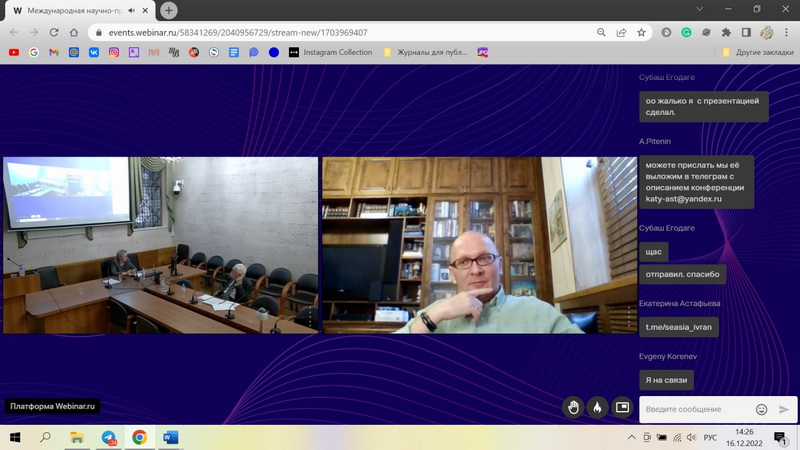Open a new browser tab
This screenshot has height=450, width=800.
[x=168, y=10]
